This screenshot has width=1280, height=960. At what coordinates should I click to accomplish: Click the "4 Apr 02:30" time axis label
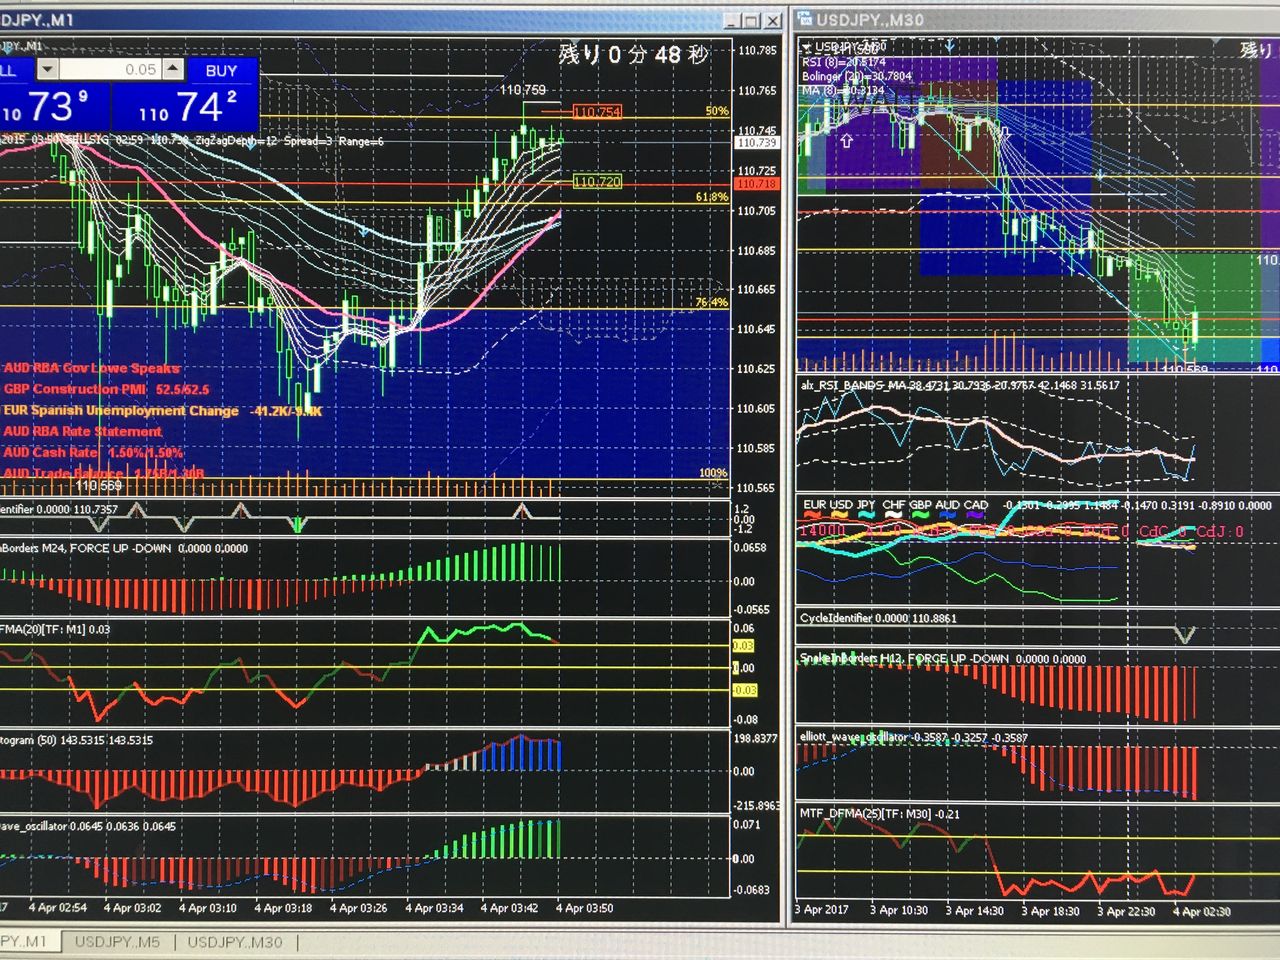pos(1202,912)
